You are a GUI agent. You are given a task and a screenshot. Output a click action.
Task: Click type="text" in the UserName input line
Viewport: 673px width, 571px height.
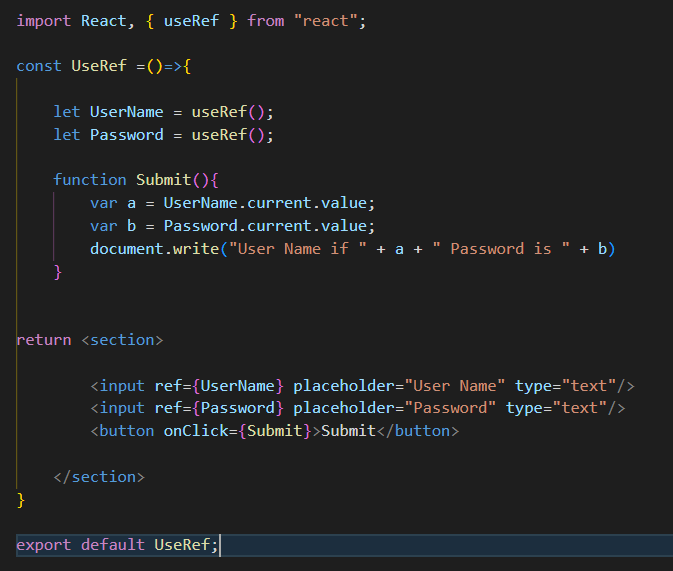tap(565, 386)
